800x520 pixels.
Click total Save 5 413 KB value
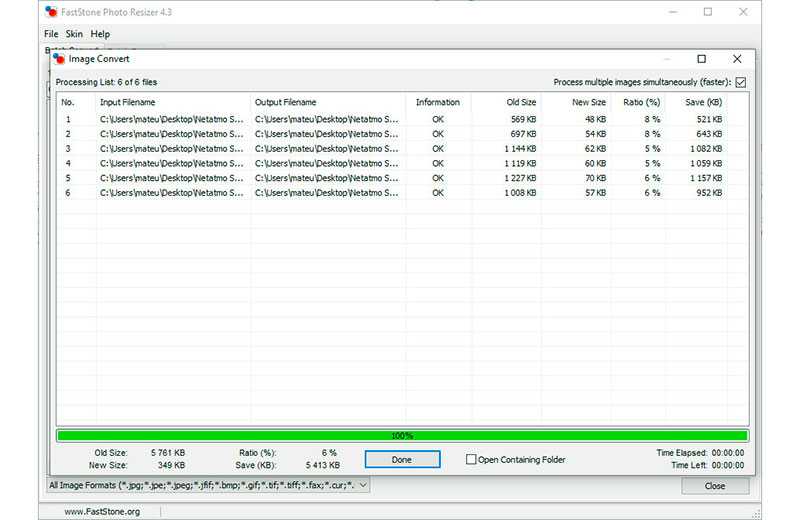[x=322, y=465]
